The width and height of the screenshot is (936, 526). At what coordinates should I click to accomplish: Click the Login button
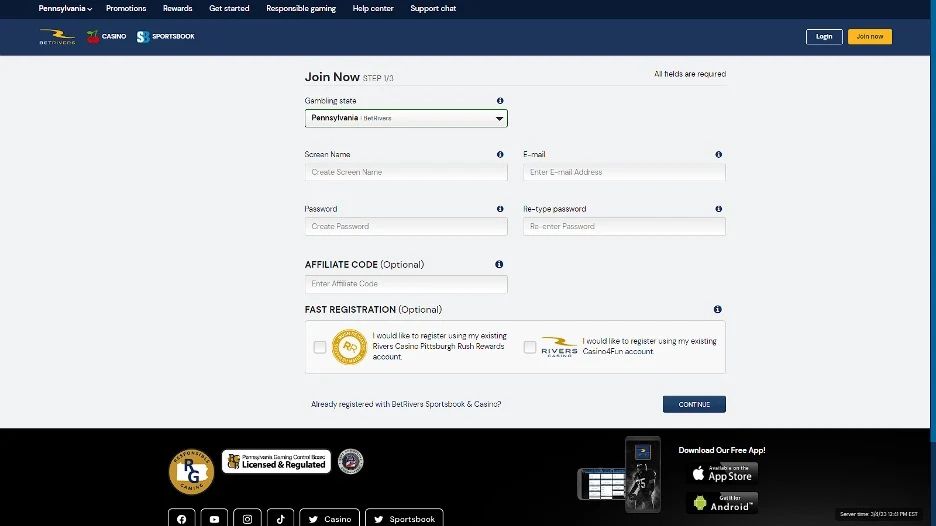824,36
